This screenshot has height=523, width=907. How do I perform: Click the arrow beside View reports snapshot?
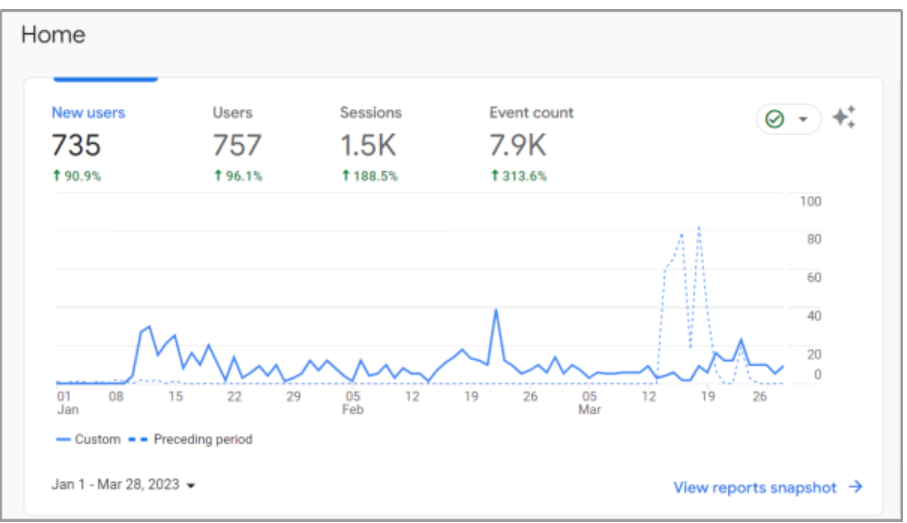coord(856,487)
